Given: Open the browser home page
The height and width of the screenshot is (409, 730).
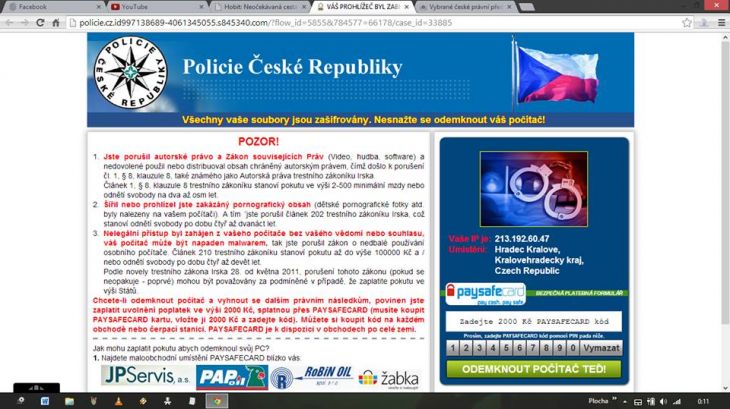Looking at the screenshot, I should point(55,23).
